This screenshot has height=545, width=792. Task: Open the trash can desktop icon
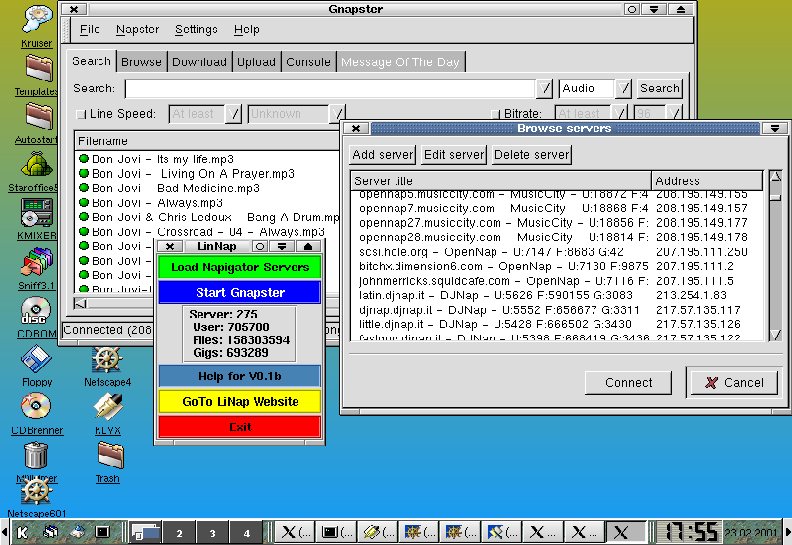tap(36, 455)
